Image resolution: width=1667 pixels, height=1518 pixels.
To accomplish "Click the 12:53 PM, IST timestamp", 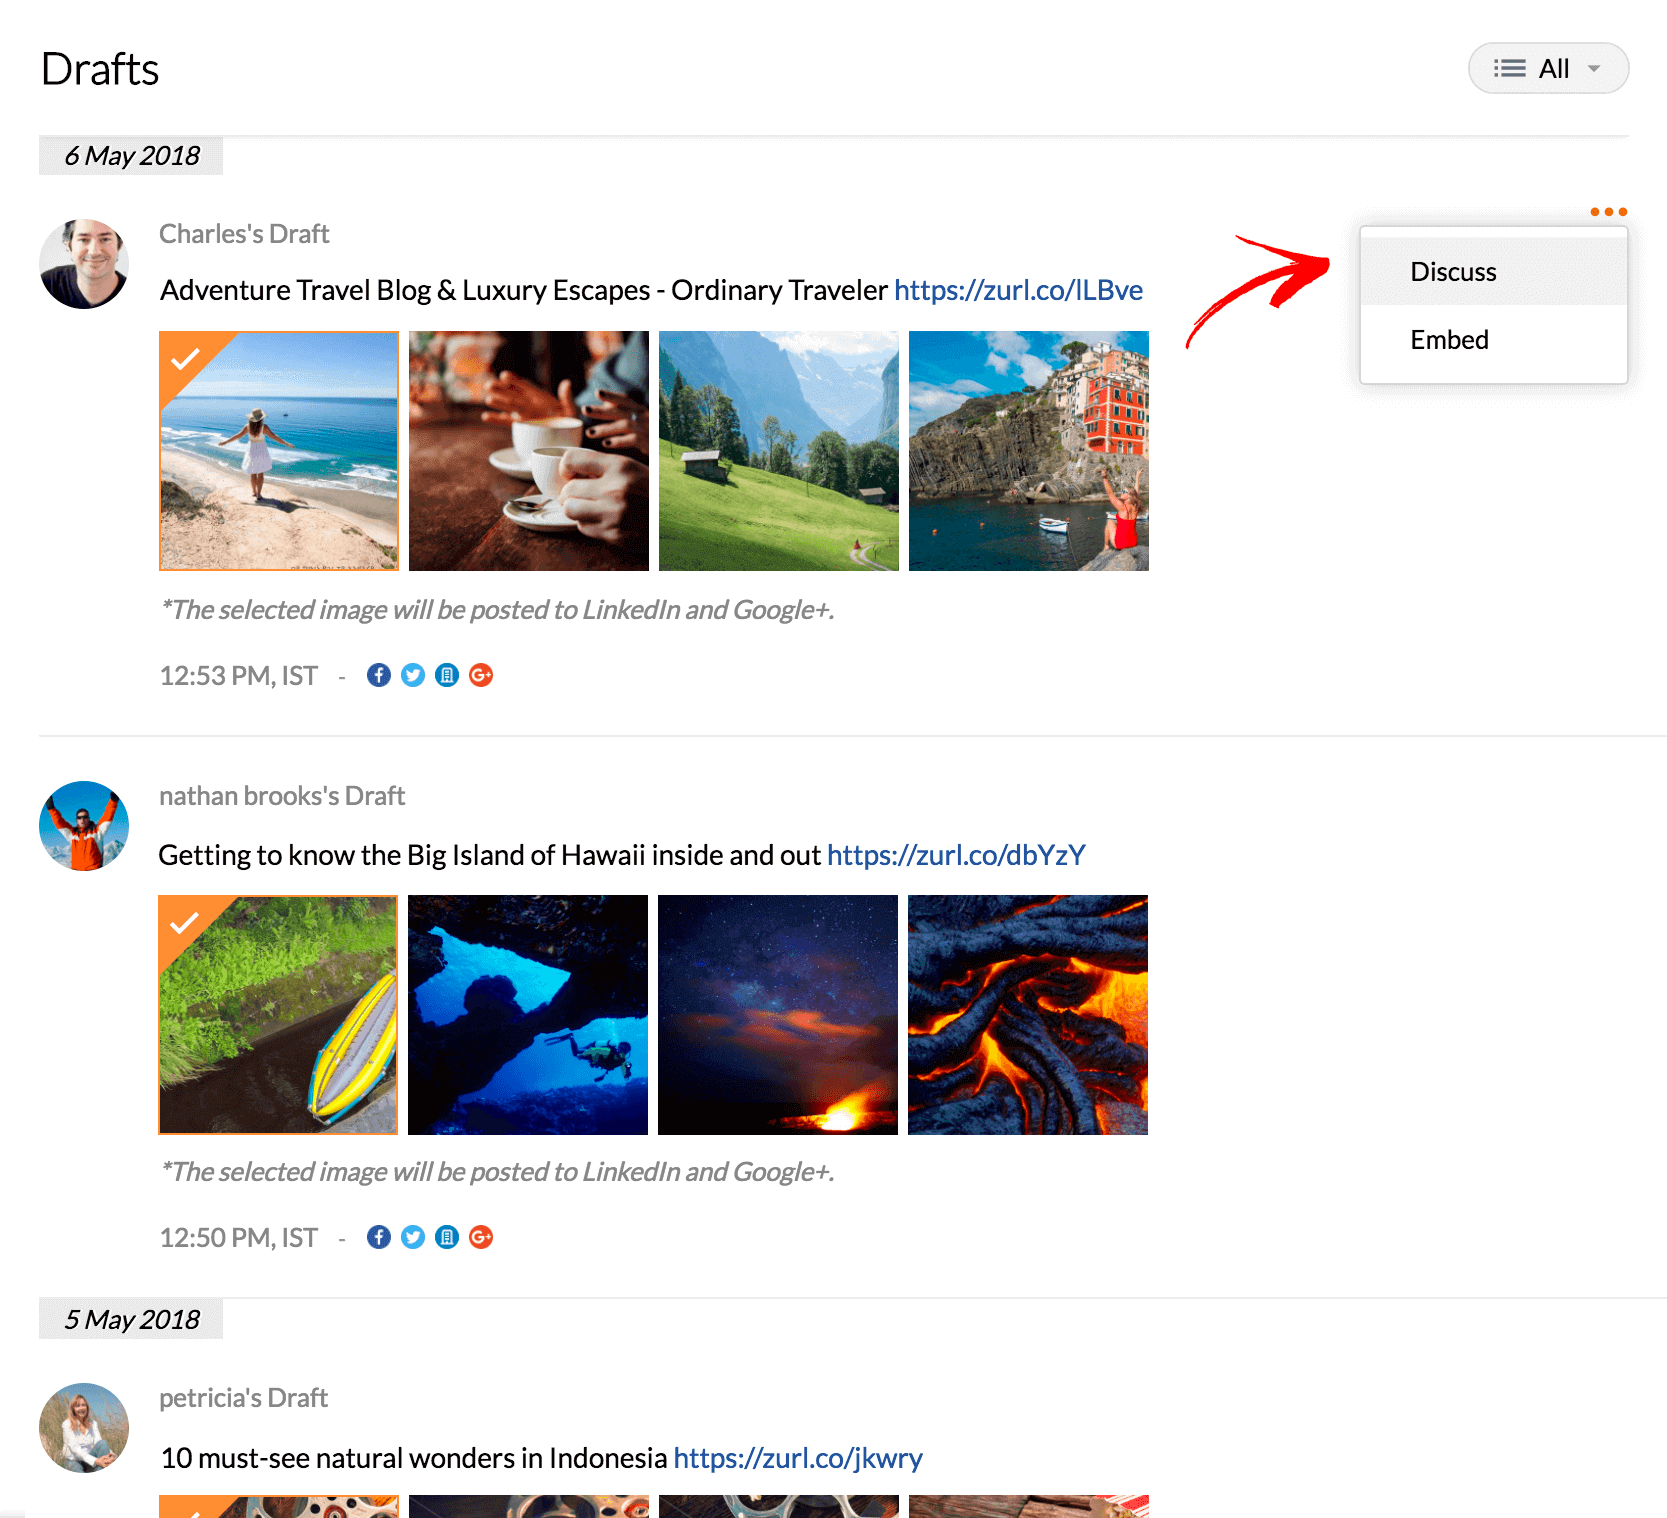I will pos(239,676).
